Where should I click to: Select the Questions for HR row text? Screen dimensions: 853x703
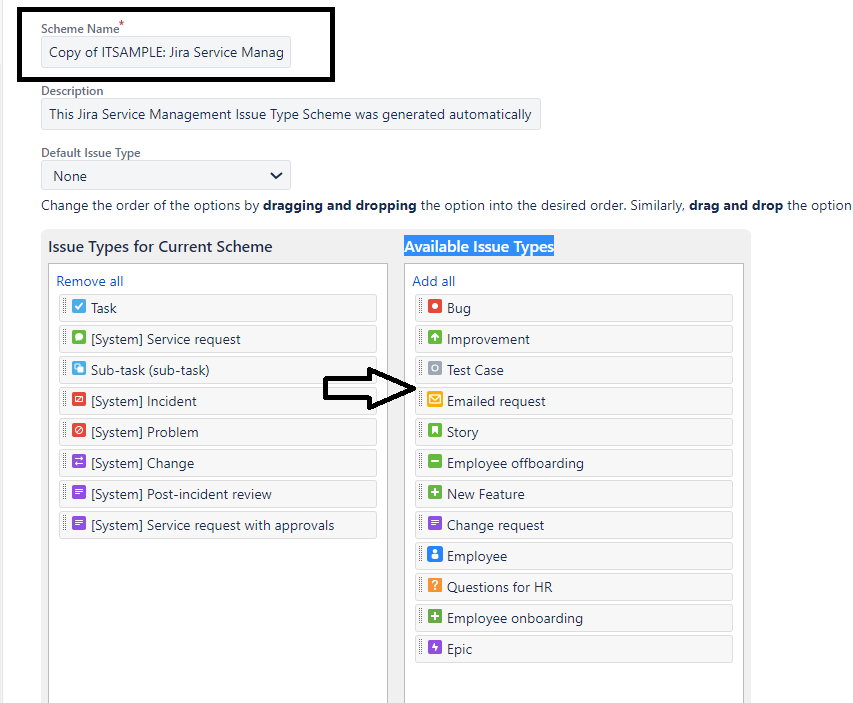[x=499, y=588]
